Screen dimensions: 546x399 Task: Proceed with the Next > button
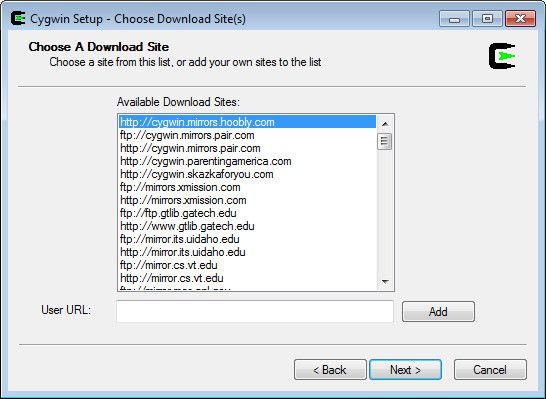[x=405, y=369]
